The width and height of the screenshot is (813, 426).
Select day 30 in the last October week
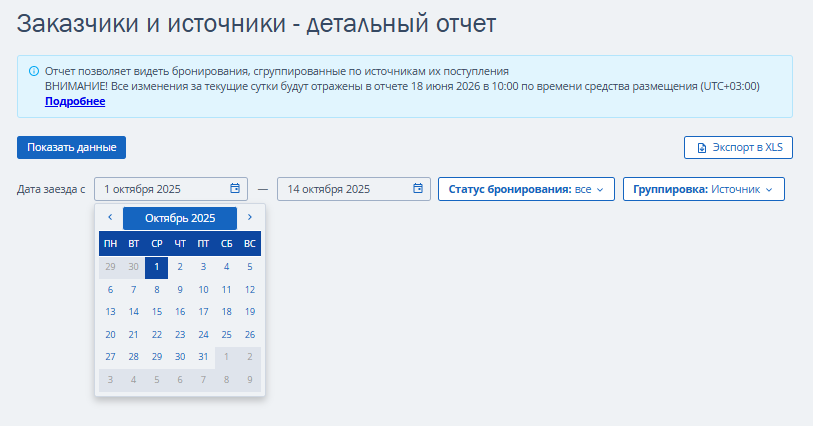pyautogui.click(x=180, y=357)
